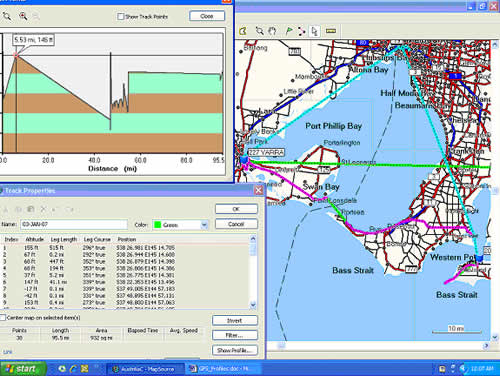Click the Index column header

11,239
